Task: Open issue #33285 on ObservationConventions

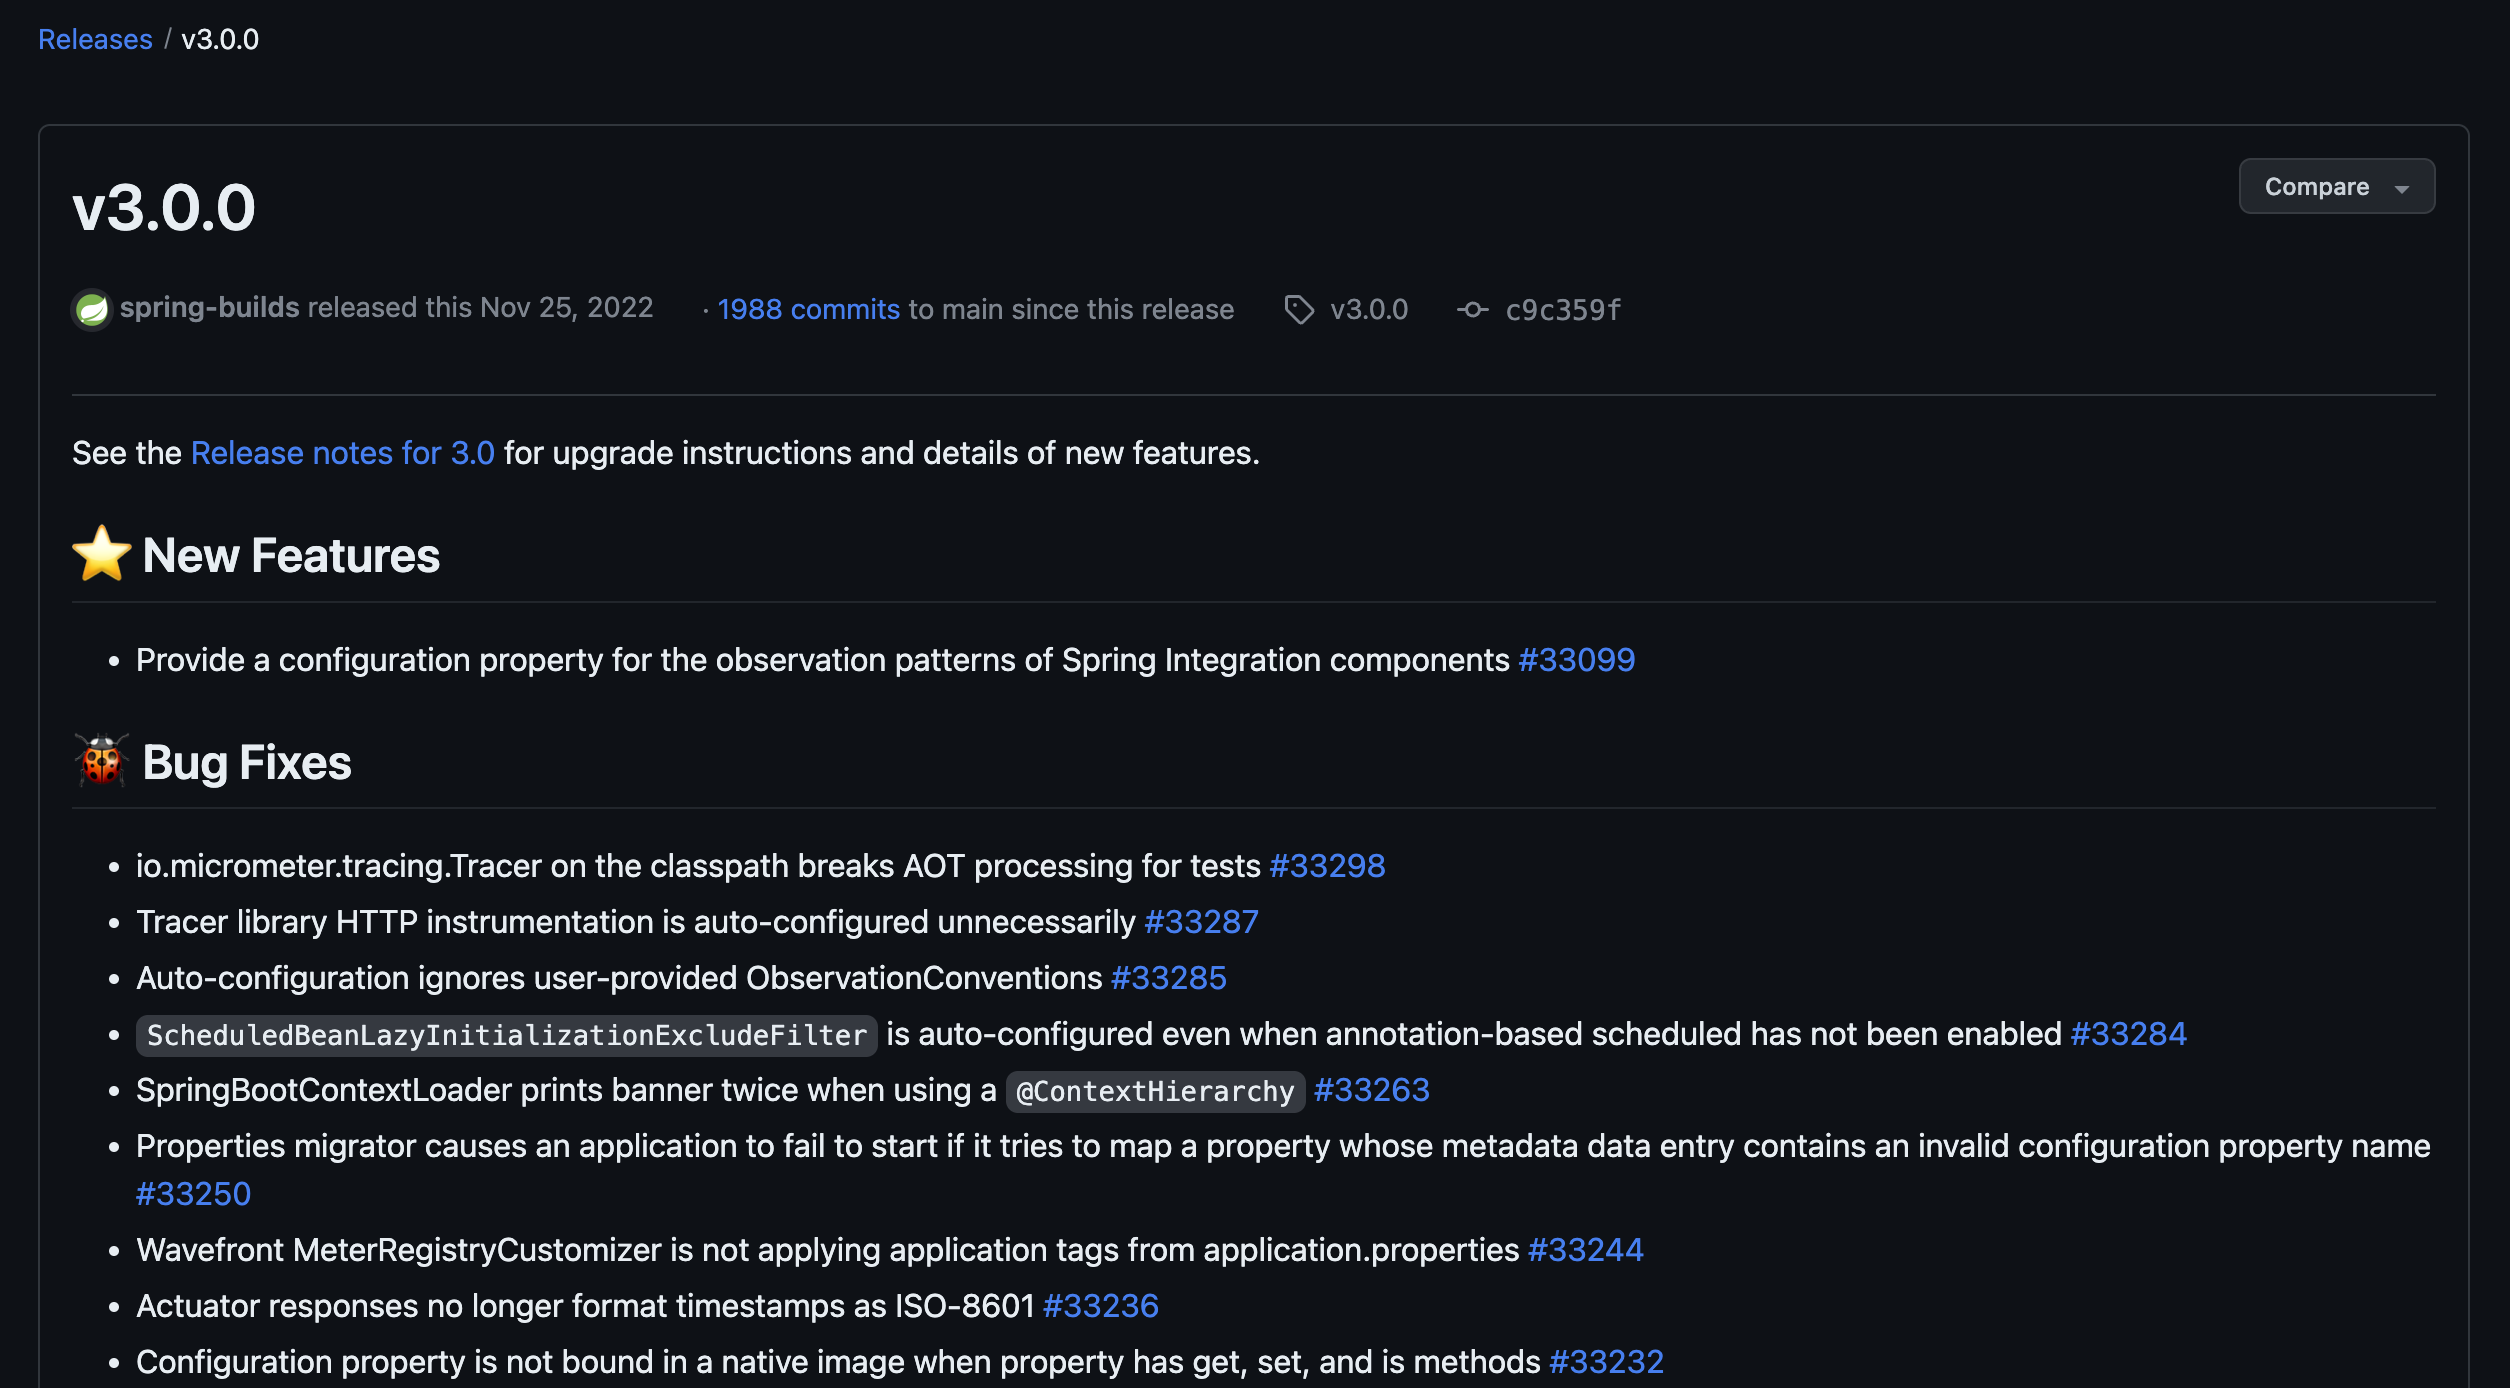Action: click(1168, 978)
